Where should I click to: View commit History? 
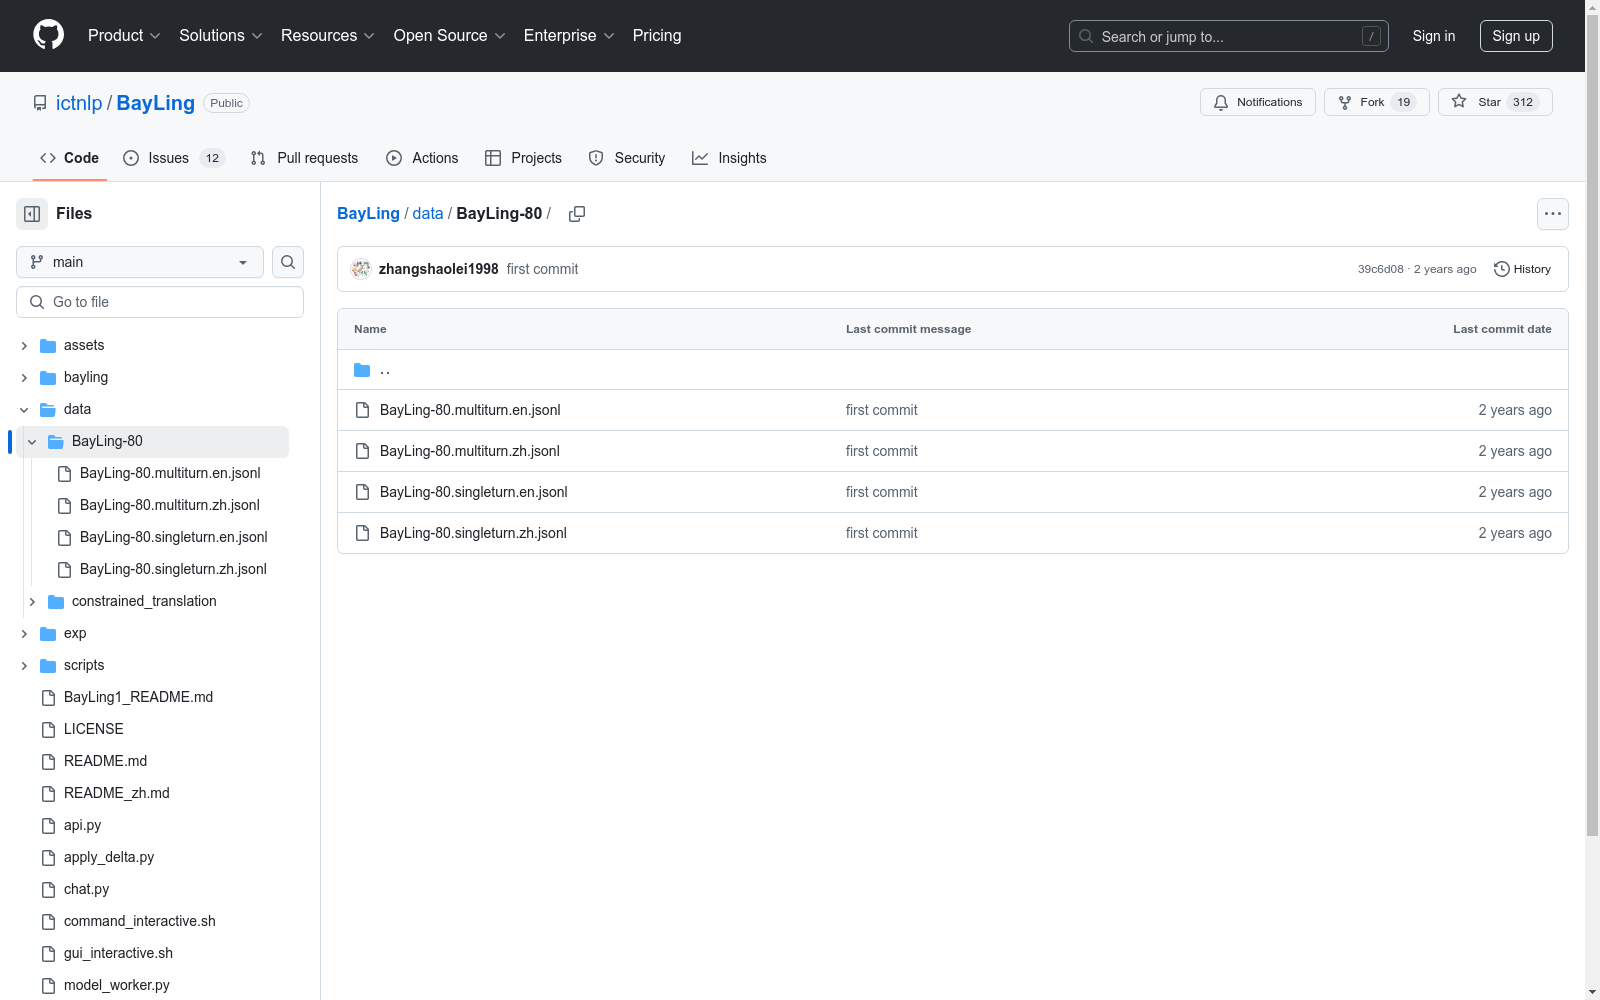click(x=1522, y=269)
